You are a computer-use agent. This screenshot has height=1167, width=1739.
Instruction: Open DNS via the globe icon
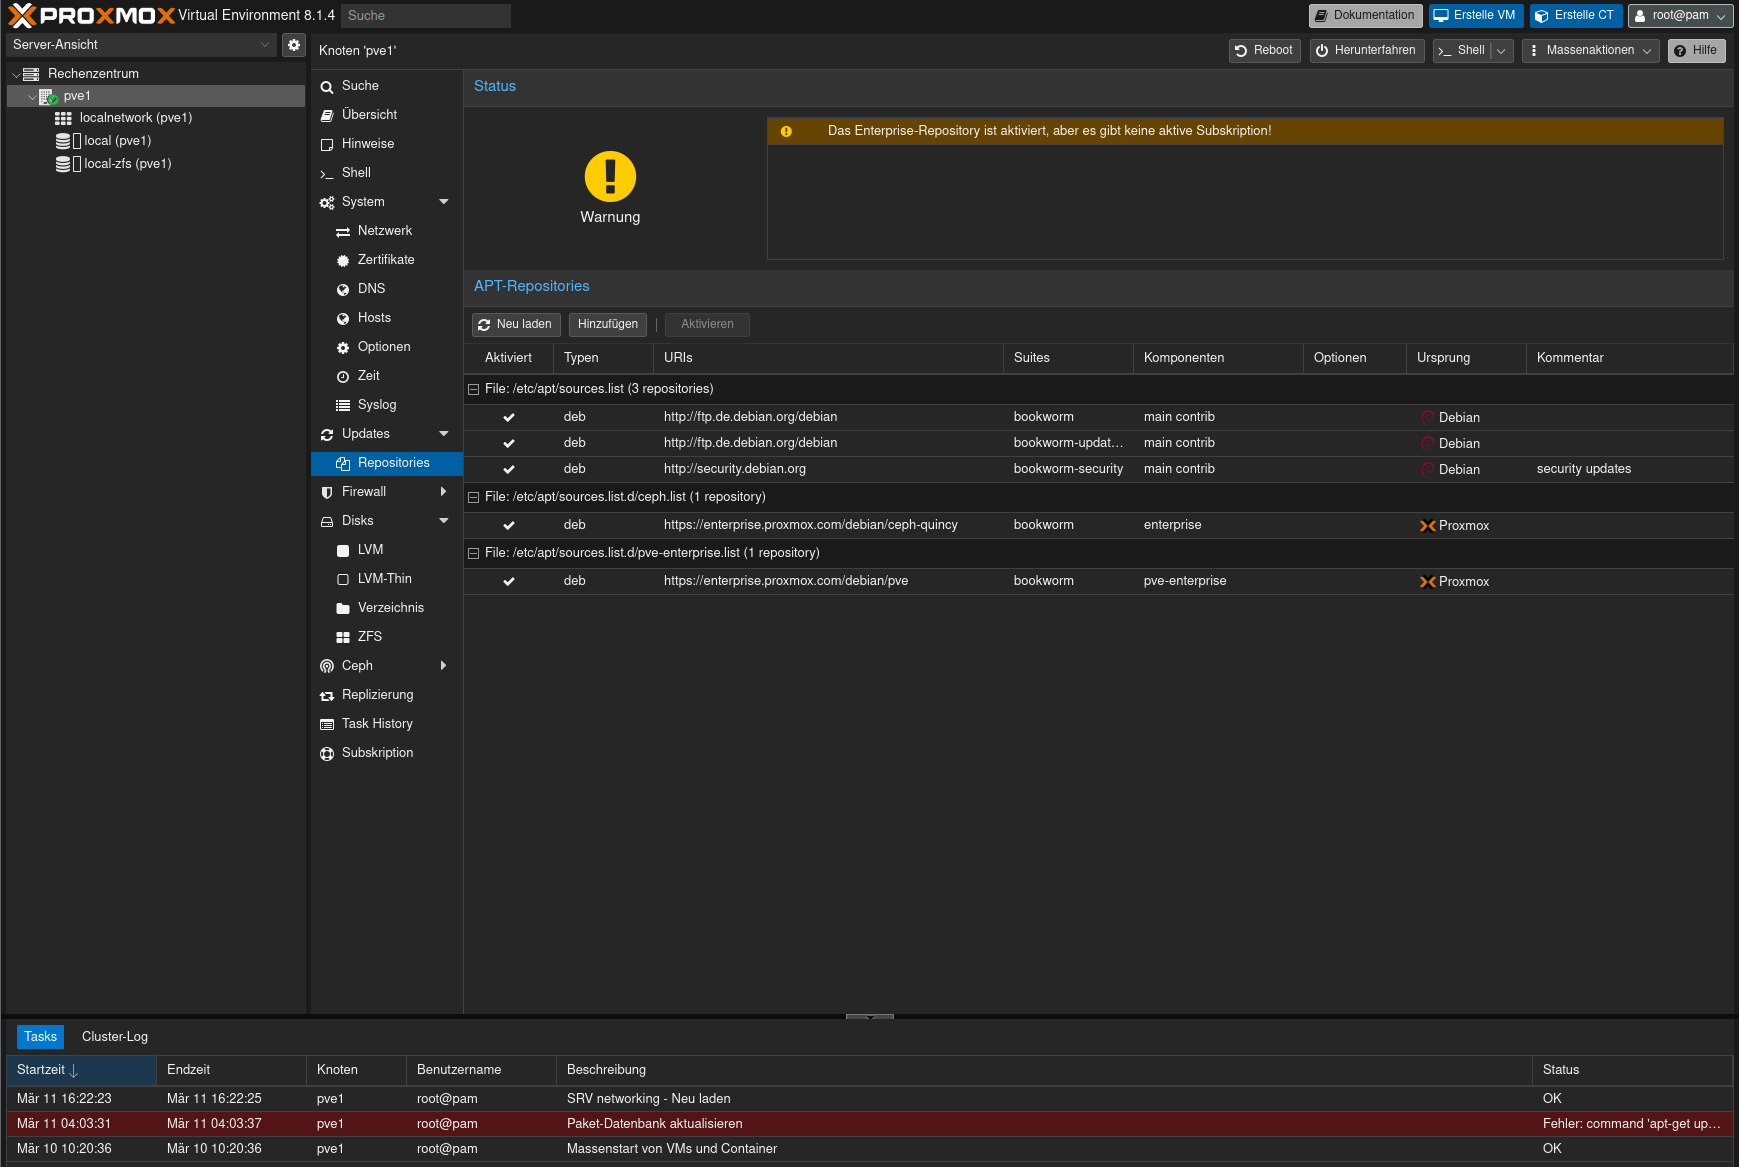(343, 290)
